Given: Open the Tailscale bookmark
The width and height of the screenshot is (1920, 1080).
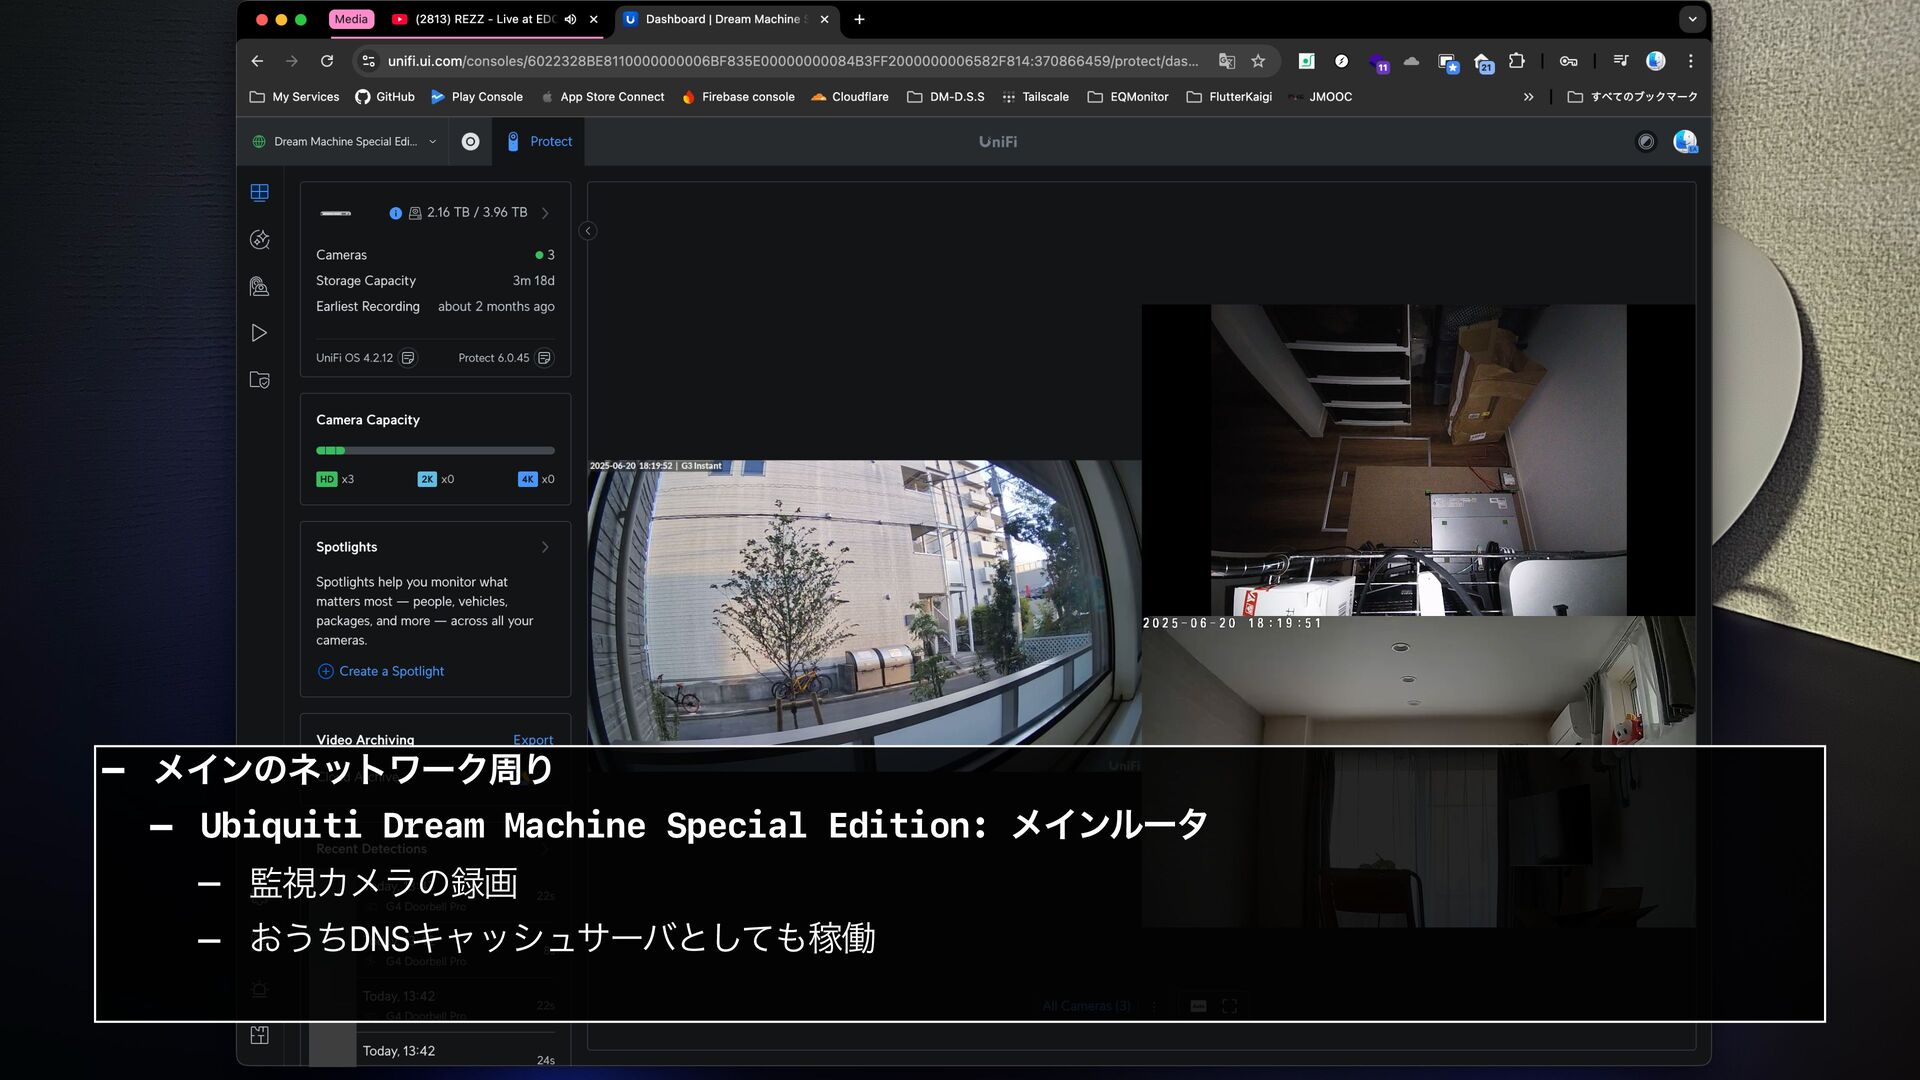Looking at the screenshot, I should tap(1035, 97).
